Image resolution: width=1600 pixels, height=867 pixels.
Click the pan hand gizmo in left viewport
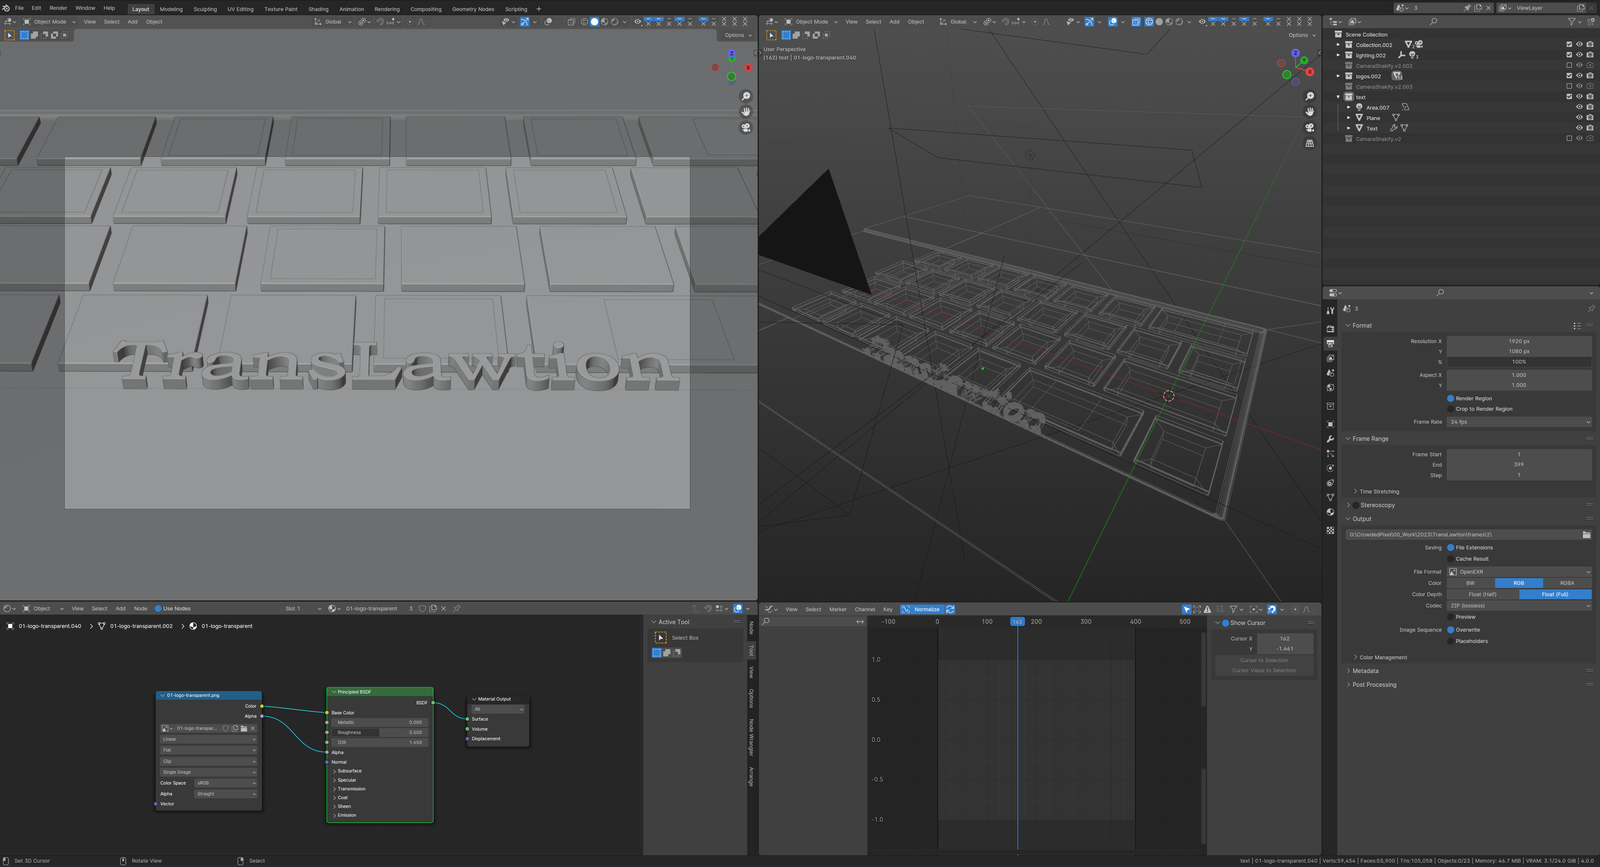[746, 112]
